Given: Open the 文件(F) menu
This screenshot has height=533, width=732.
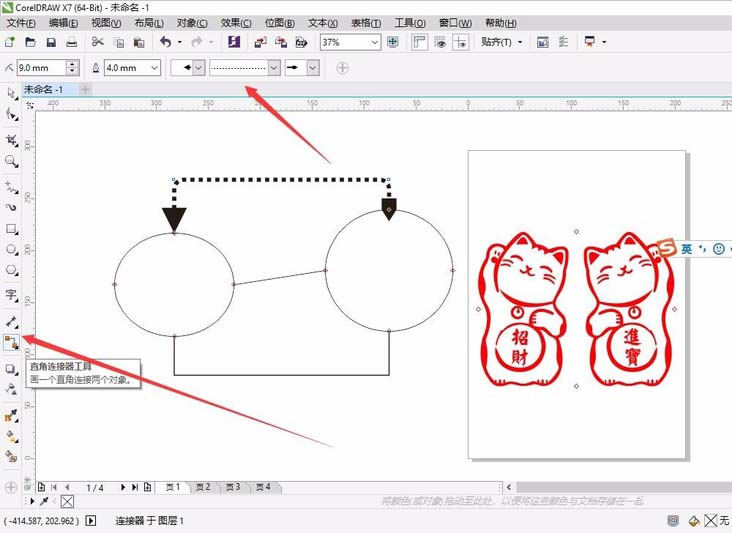Looking at the screenshot, I should tap(21, 23).
